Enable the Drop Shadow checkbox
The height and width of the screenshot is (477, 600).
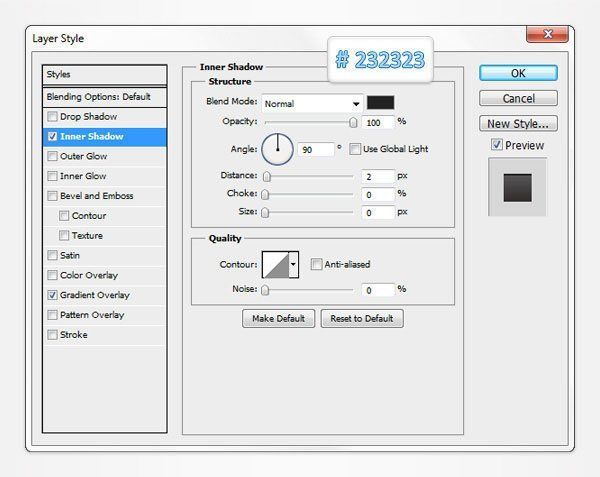click(52, 116)
